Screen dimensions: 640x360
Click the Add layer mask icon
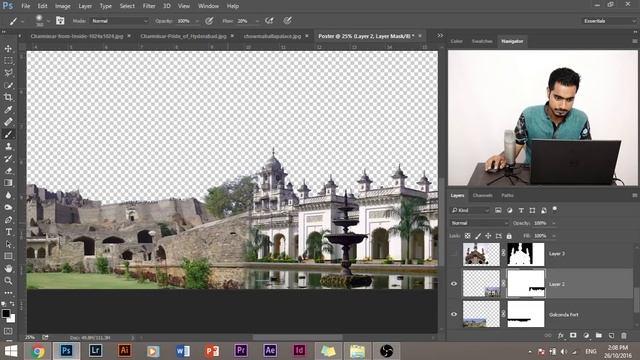[x=573, y=336]
